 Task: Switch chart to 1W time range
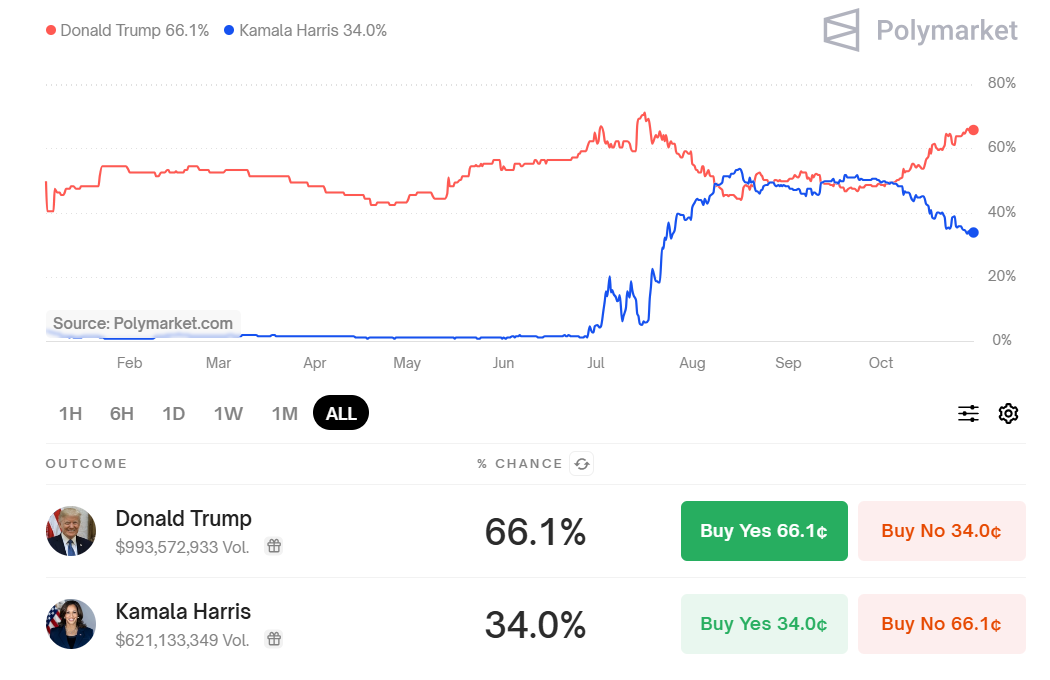[x=228, y=413]
